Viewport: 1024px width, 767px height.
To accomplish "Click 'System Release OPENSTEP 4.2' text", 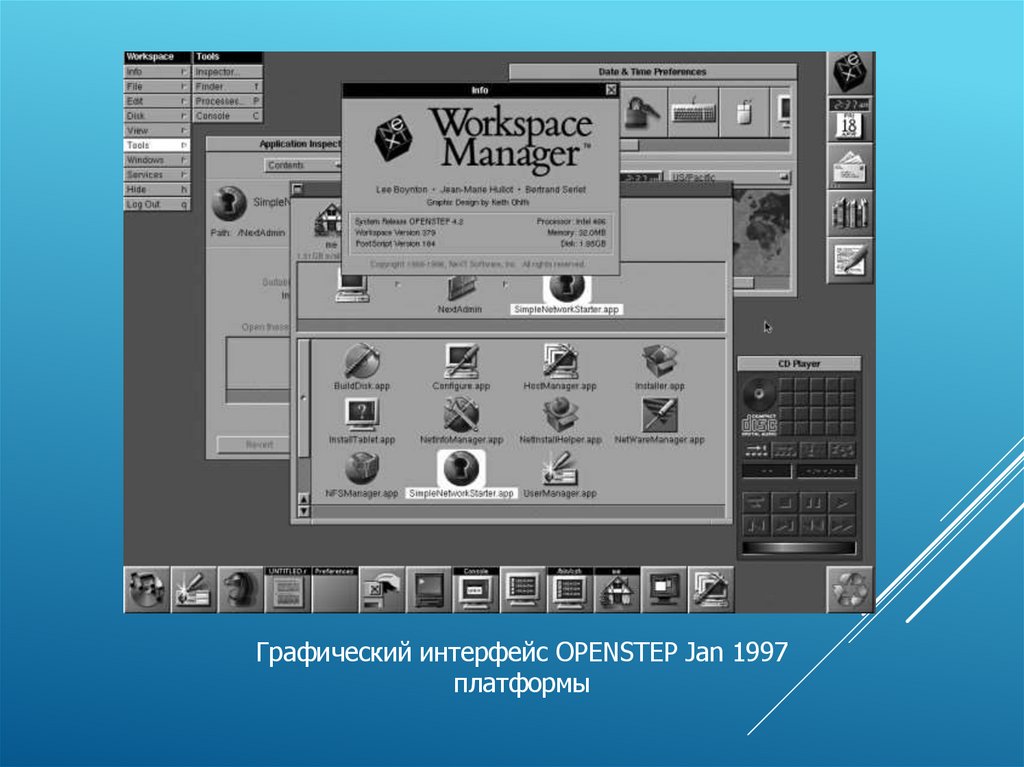I will (409, 221).
